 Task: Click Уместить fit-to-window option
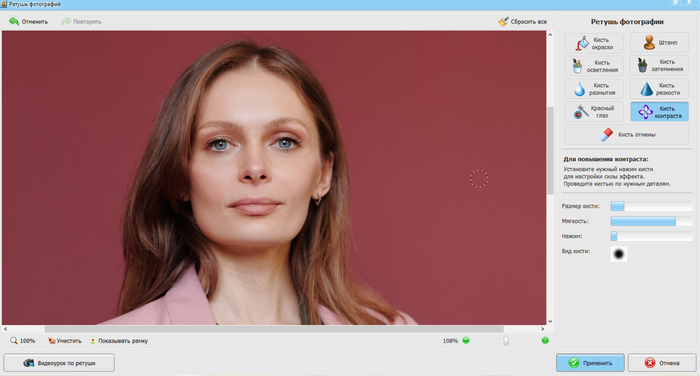(65, 341)
